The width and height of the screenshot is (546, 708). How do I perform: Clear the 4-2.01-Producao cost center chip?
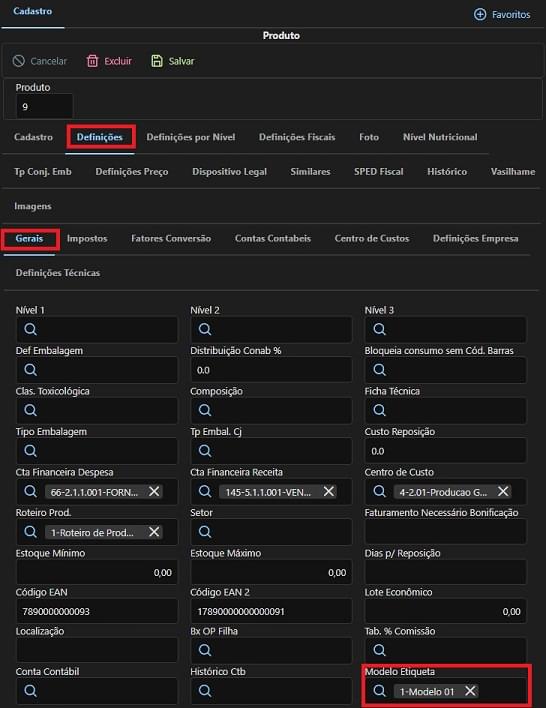point(503,491)
